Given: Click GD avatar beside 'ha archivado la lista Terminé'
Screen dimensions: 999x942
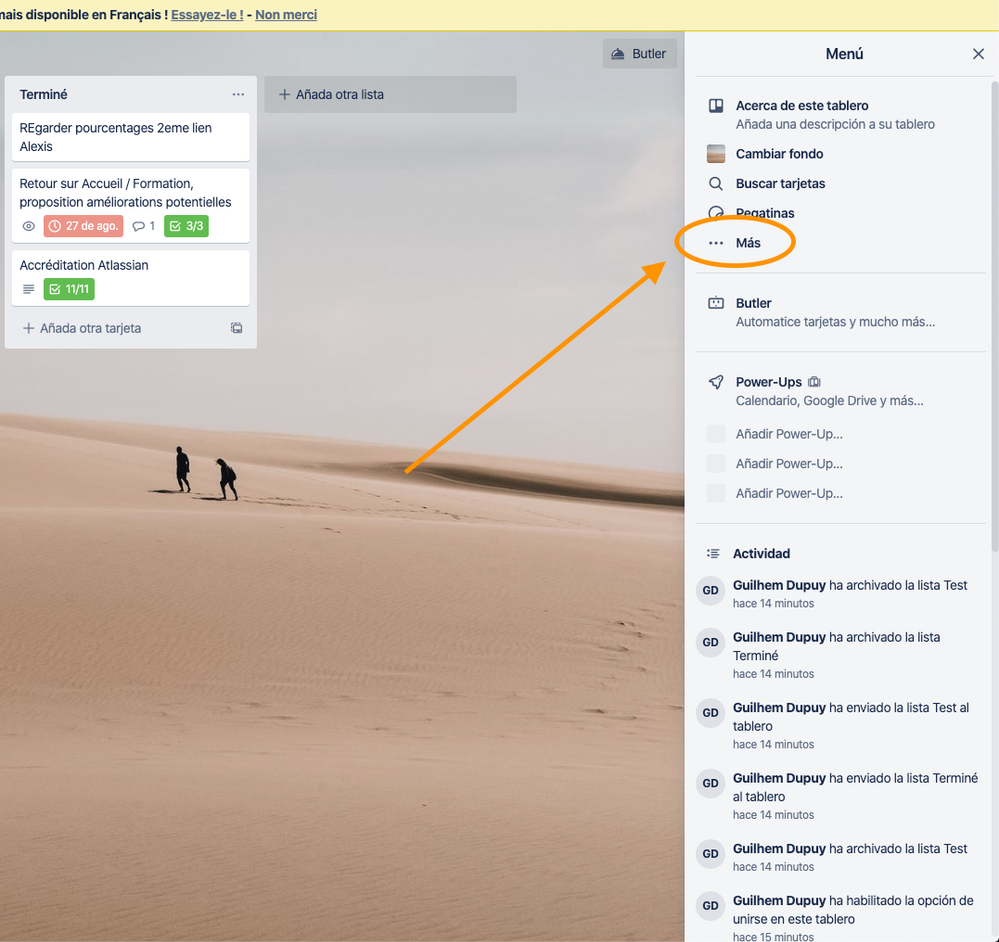Looking at the screenshot, I should tap(710, 642).
